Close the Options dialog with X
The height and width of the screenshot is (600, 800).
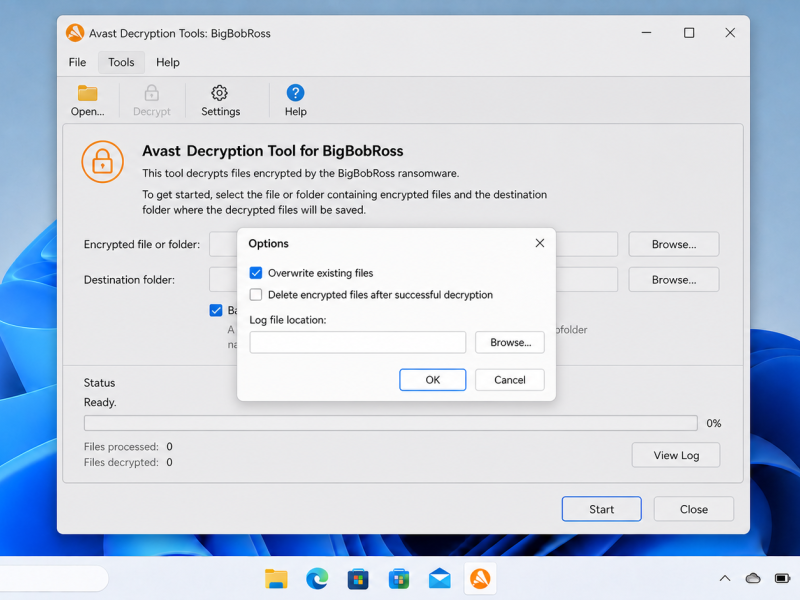tap(540, 243)
